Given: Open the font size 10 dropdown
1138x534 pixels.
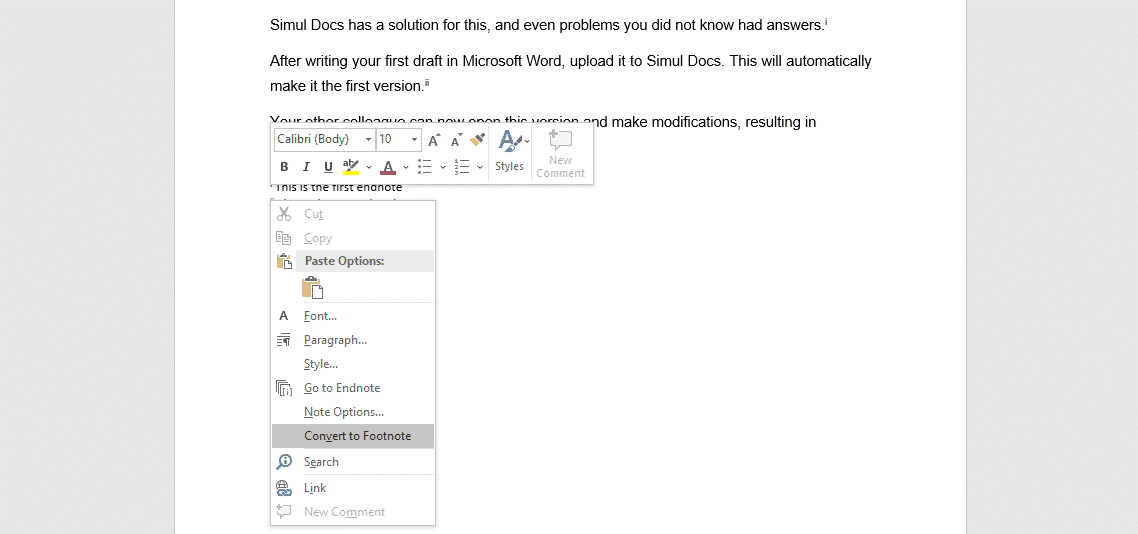Looking at the screenshot, I should click(414, 139).
